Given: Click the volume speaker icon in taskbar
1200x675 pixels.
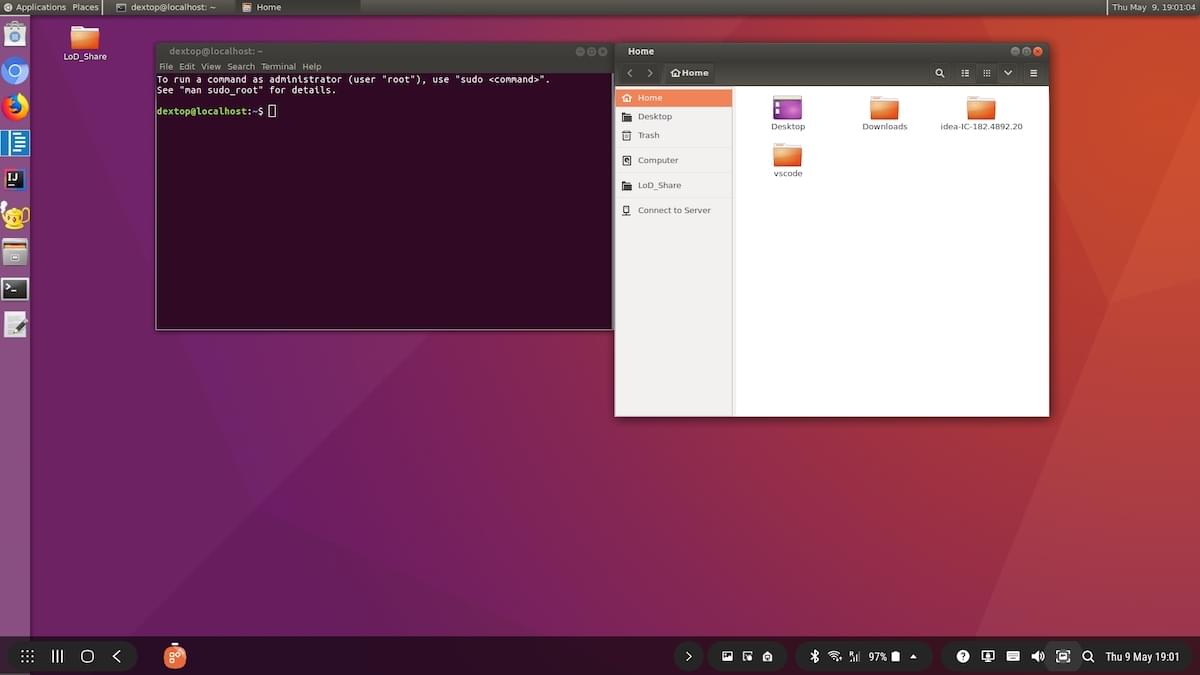Looking at the screenshot, I should 1037,657.
